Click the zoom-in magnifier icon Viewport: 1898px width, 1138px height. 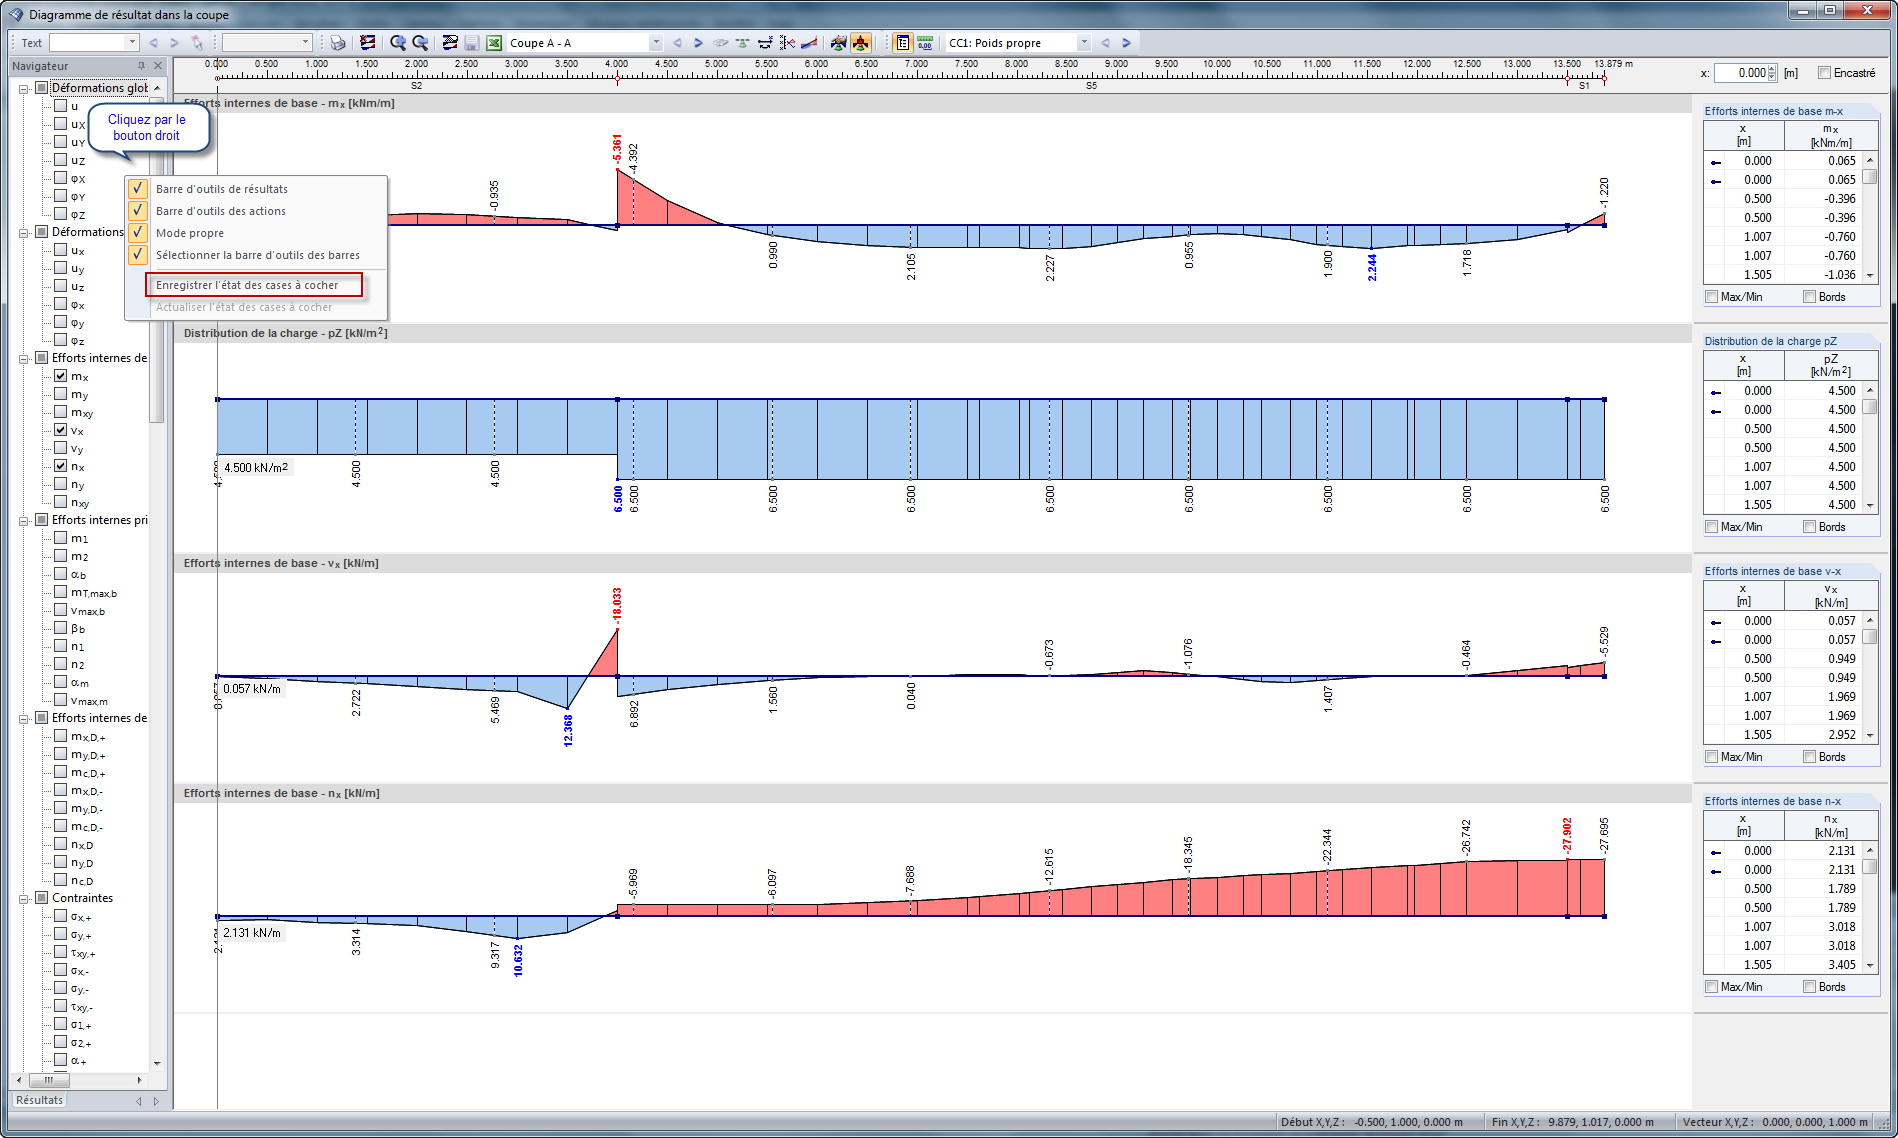tap(398, 43)
